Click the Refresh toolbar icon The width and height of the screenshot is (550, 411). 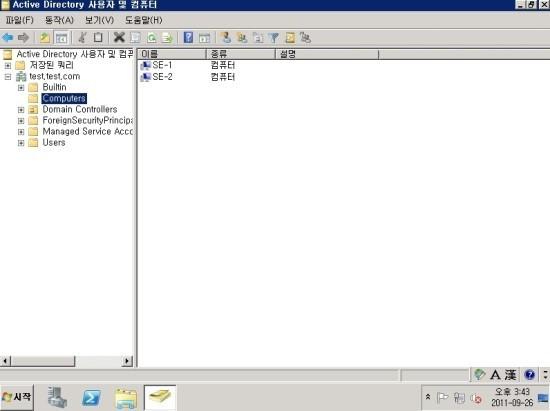coord(152,38)
